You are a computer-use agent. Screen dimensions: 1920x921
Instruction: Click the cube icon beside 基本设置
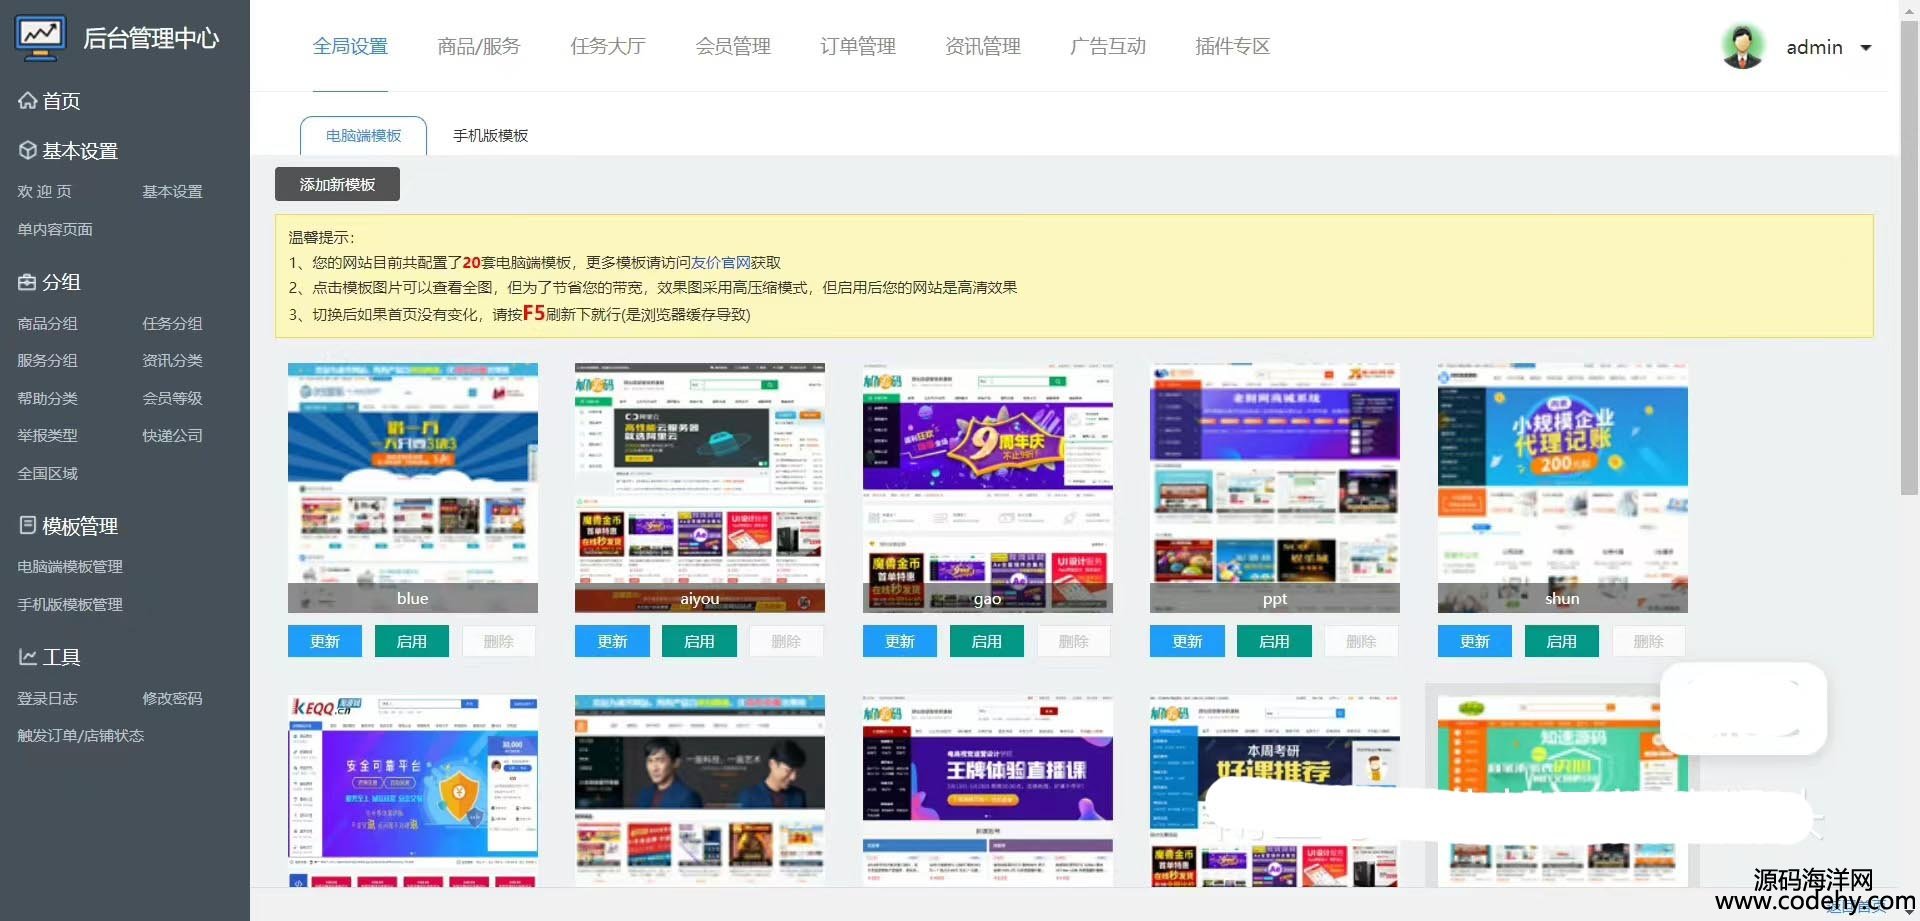click(x=27, y=150)
